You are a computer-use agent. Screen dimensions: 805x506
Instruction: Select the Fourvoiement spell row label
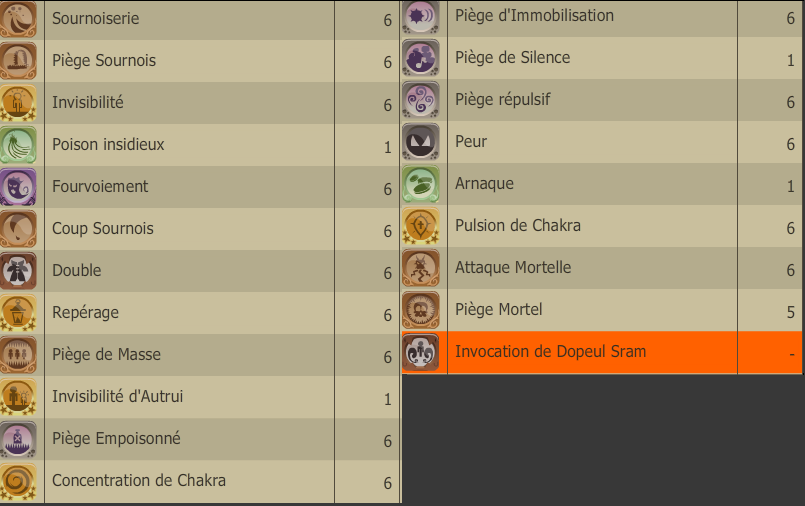pos(100,186)
